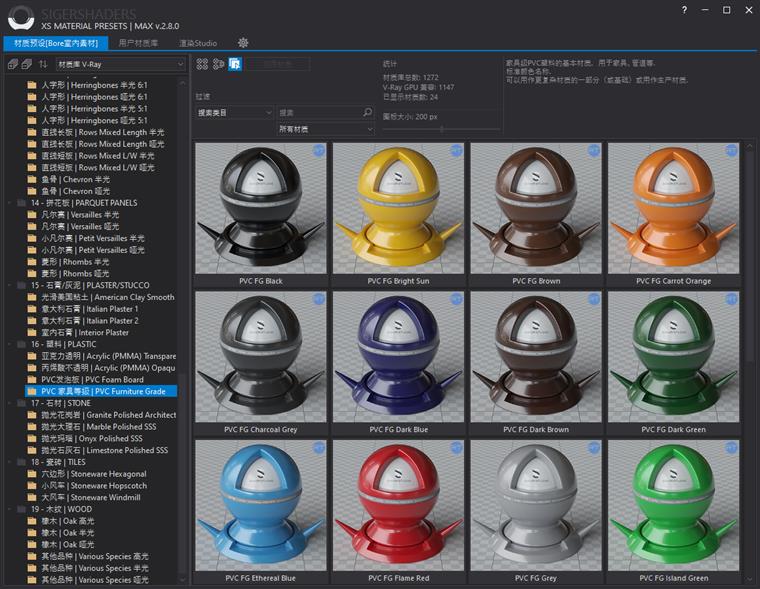
Task: Click the folder icon beside Stoneware Windmill
Action: (32, 497)
